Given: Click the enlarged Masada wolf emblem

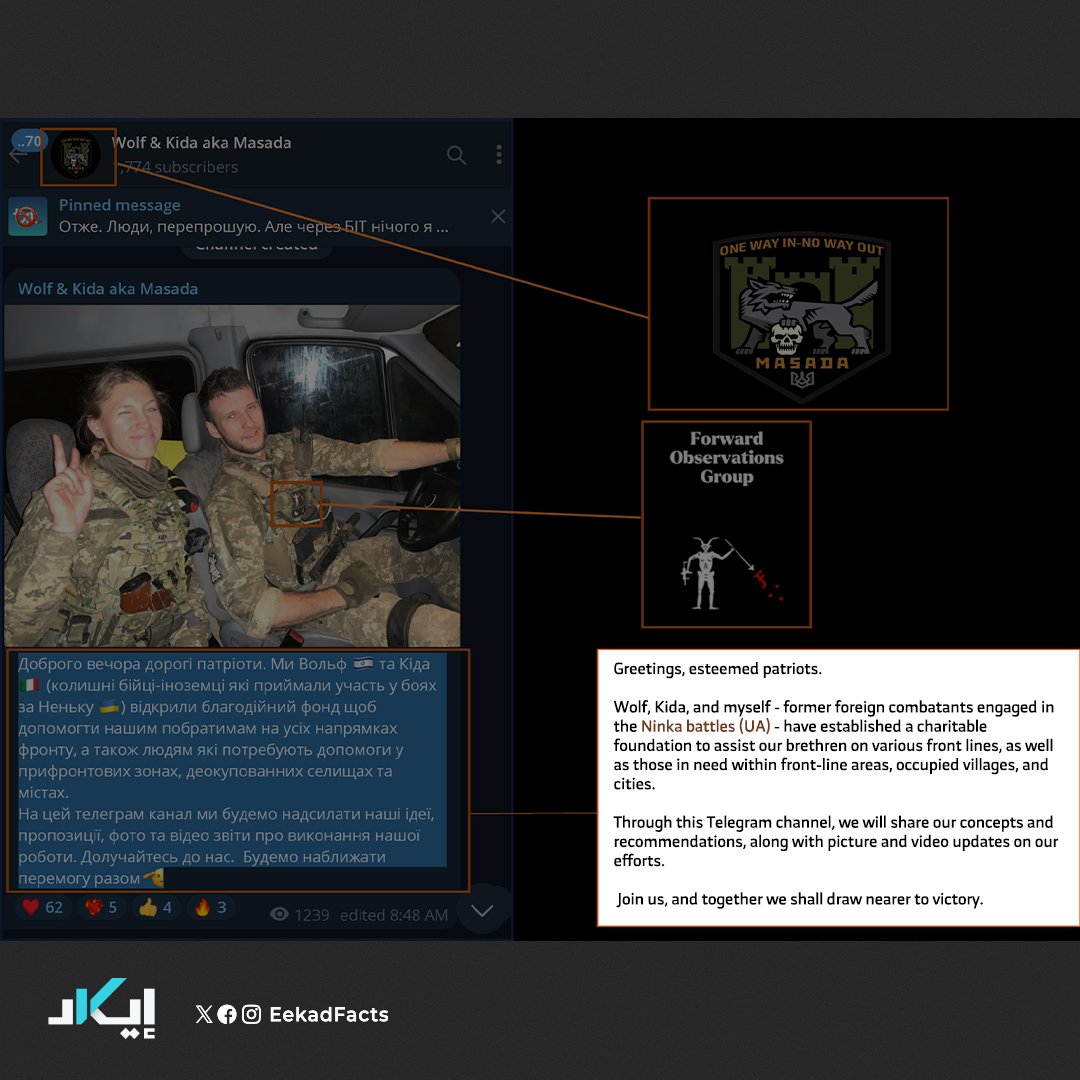Looking at the screenshot, I should 801,316.
